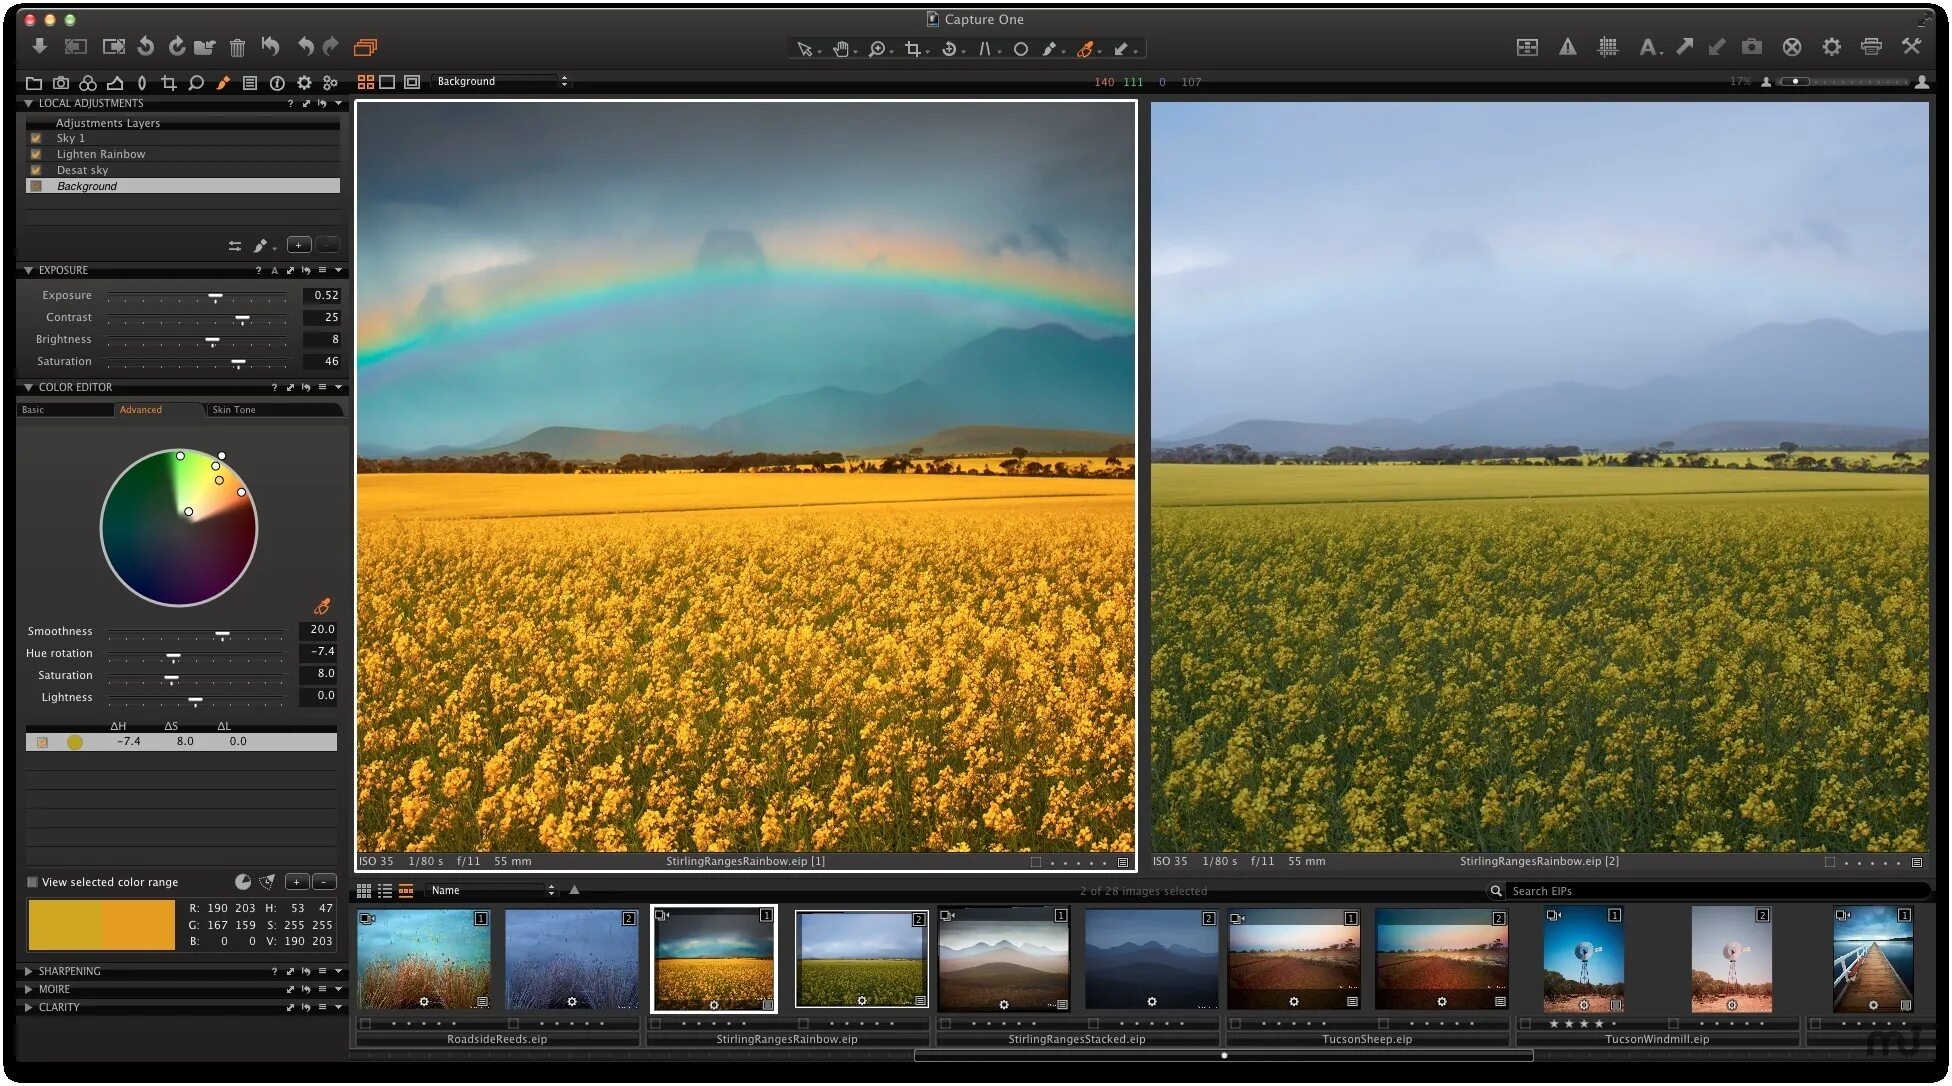Collapse the Exposure panel
The height and width of the screenshot is (1086, 1952).
(x=28, y=270)
